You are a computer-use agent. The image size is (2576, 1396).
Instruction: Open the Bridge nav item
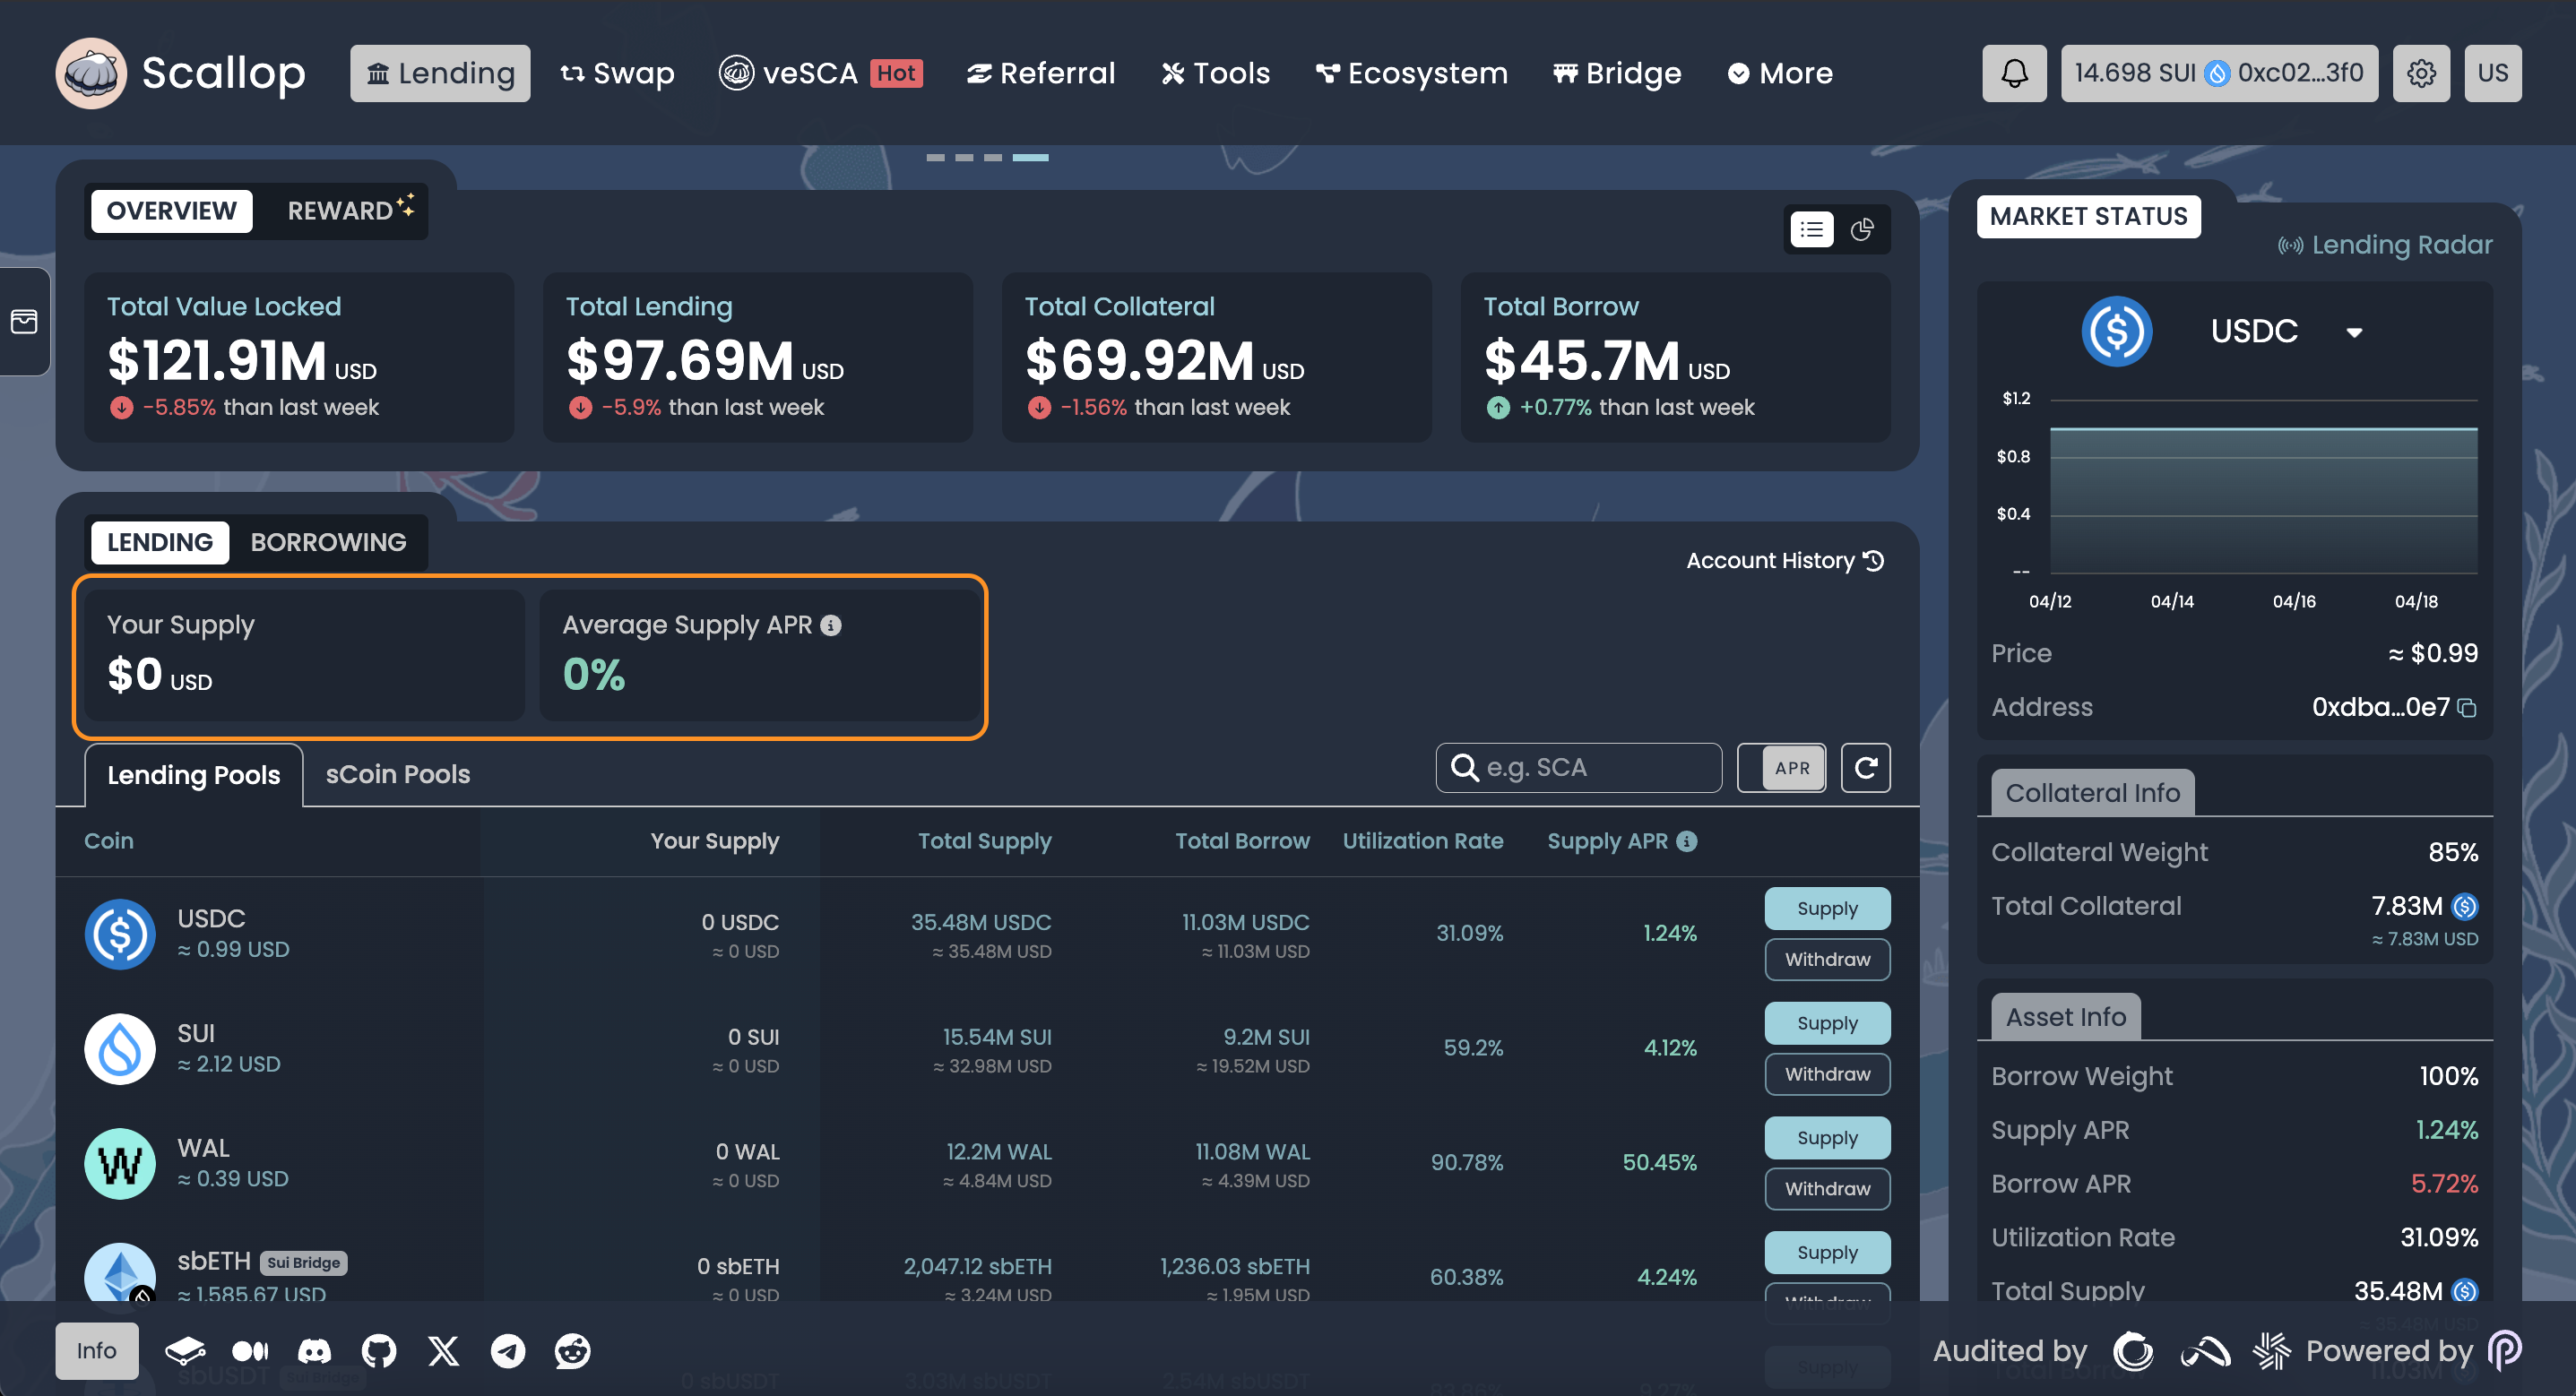click(x=1617, y=73)
